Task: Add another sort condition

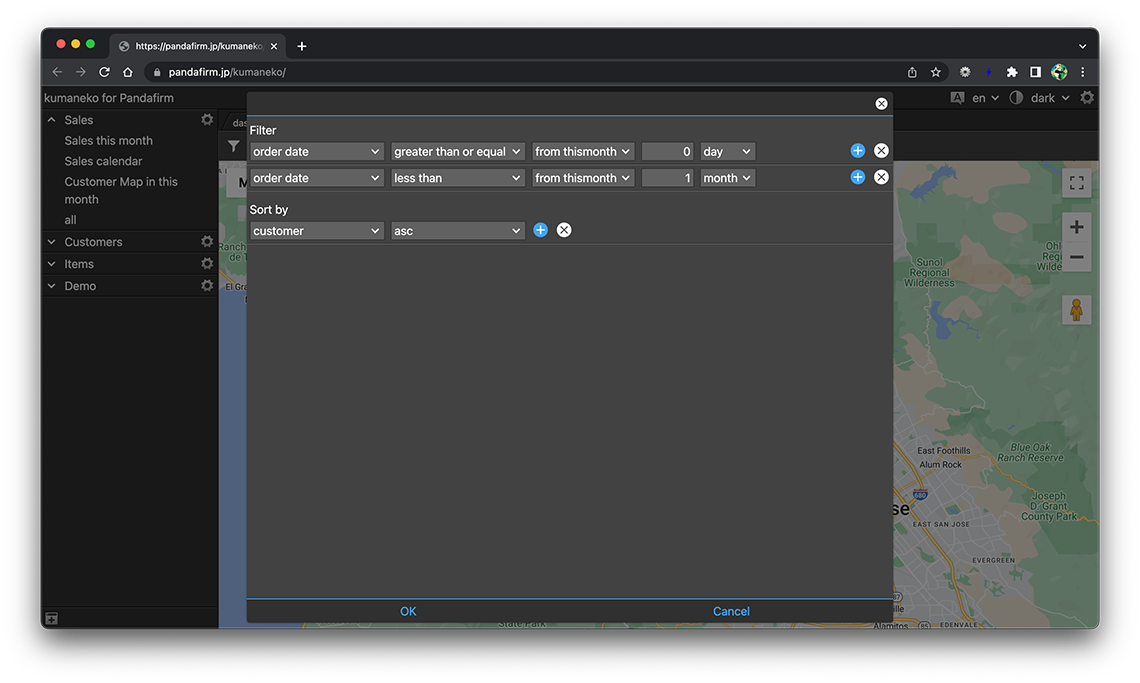Action: 540,230
